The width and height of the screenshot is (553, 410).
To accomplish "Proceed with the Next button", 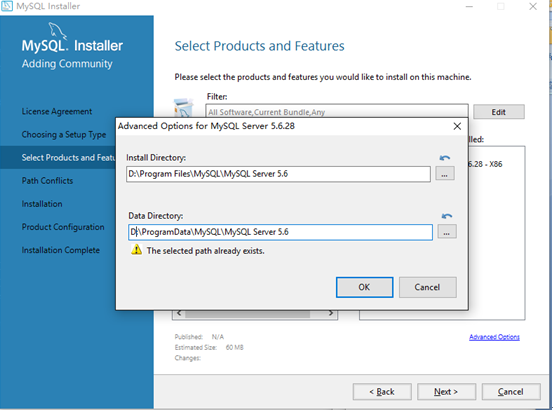I will [446, 392].
